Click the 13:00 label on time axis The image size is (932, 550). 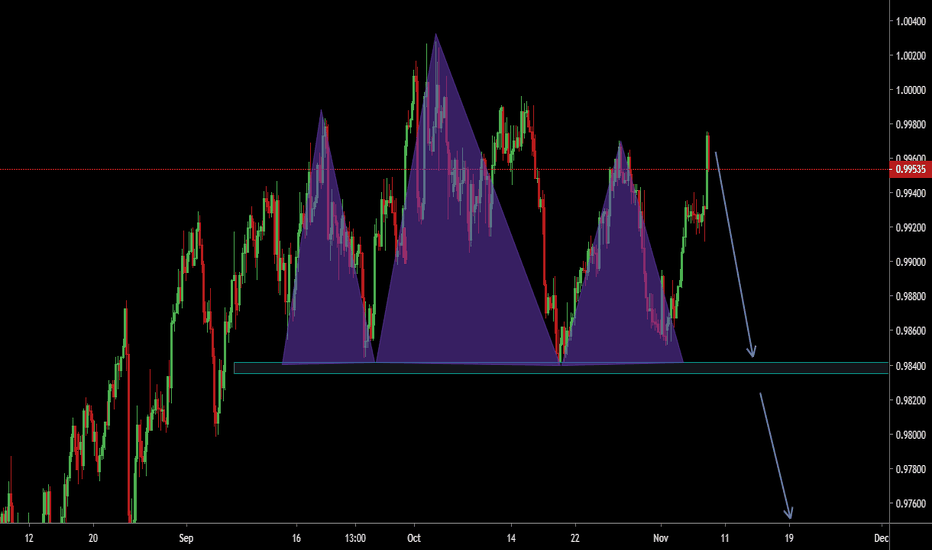pyautogui.click(x=355, y=538)
